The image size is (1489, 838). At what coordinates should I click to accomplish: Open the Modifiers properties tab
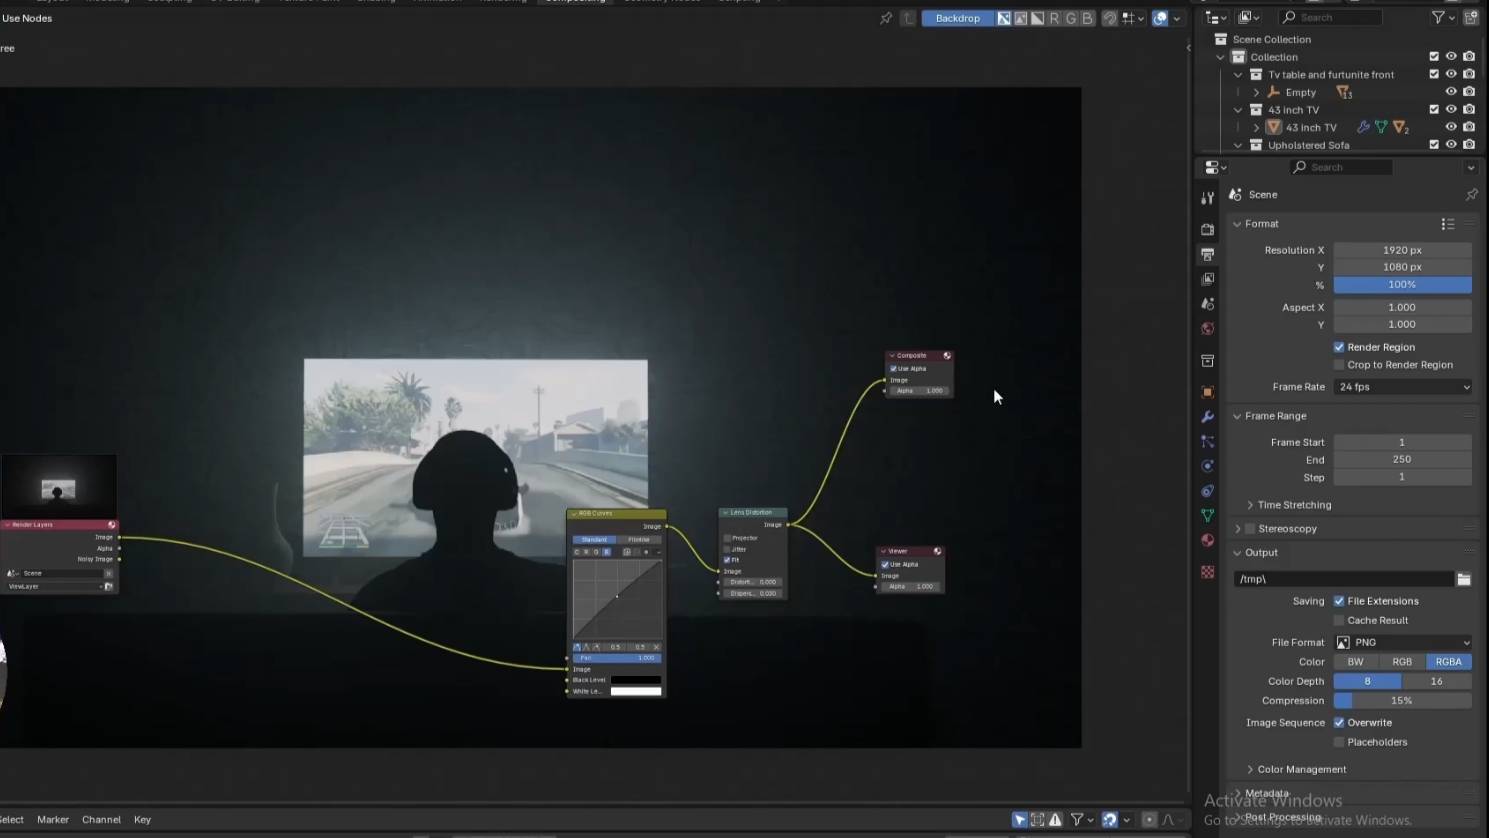pos(1208,417)
